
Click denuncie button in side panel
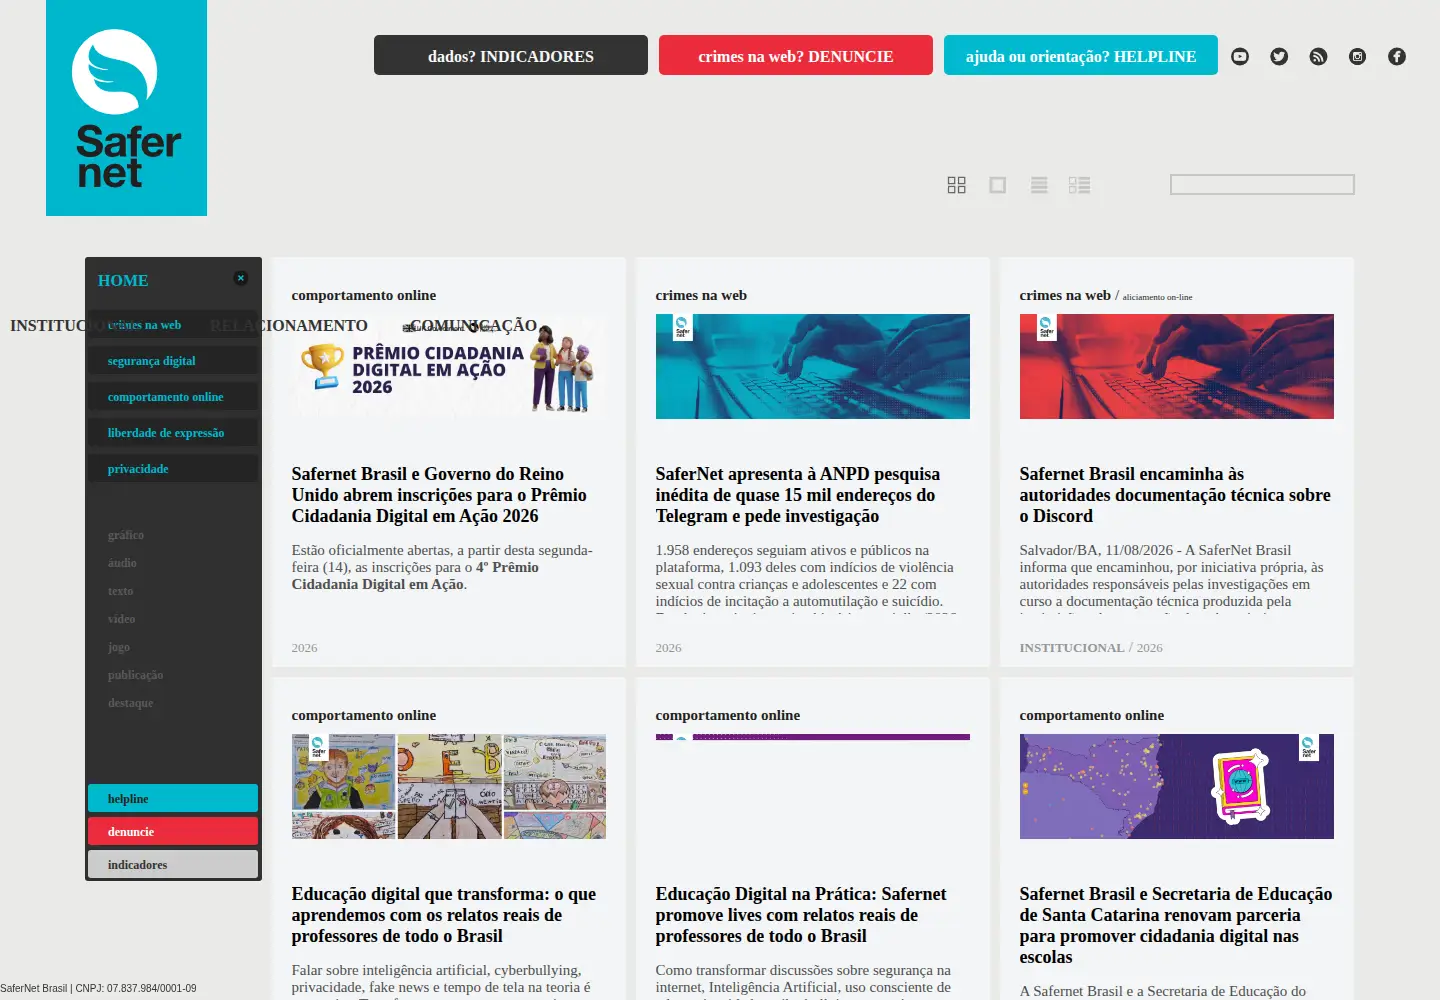[x=173, y=831]
